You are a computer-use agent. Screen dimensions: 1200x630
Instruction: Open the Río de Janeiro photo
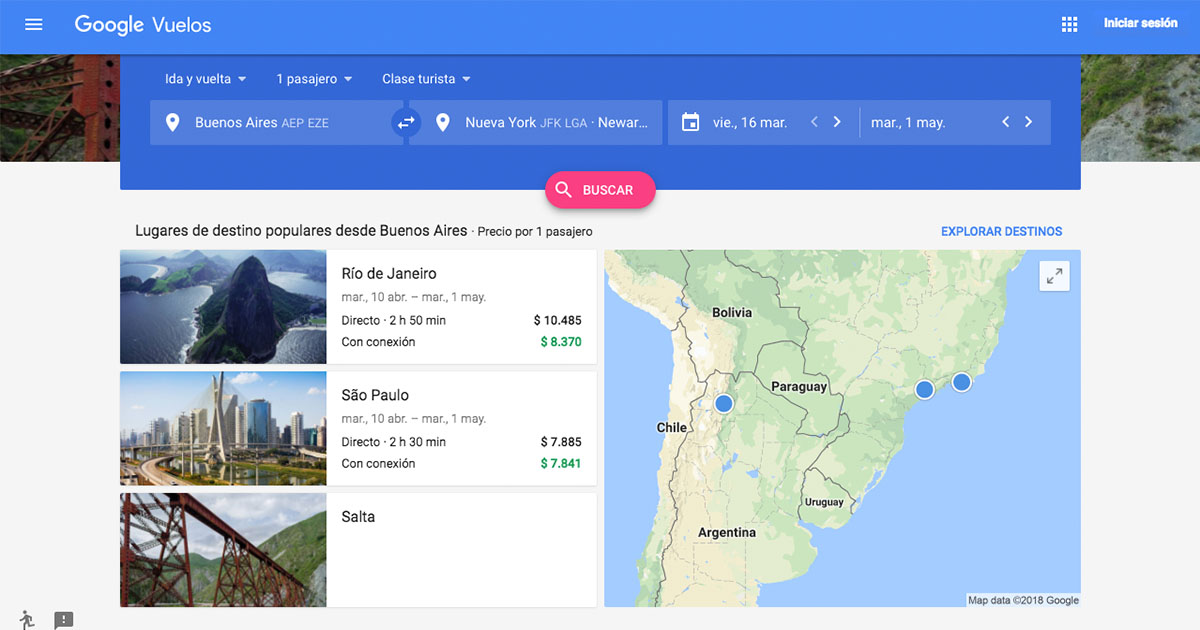223,307
